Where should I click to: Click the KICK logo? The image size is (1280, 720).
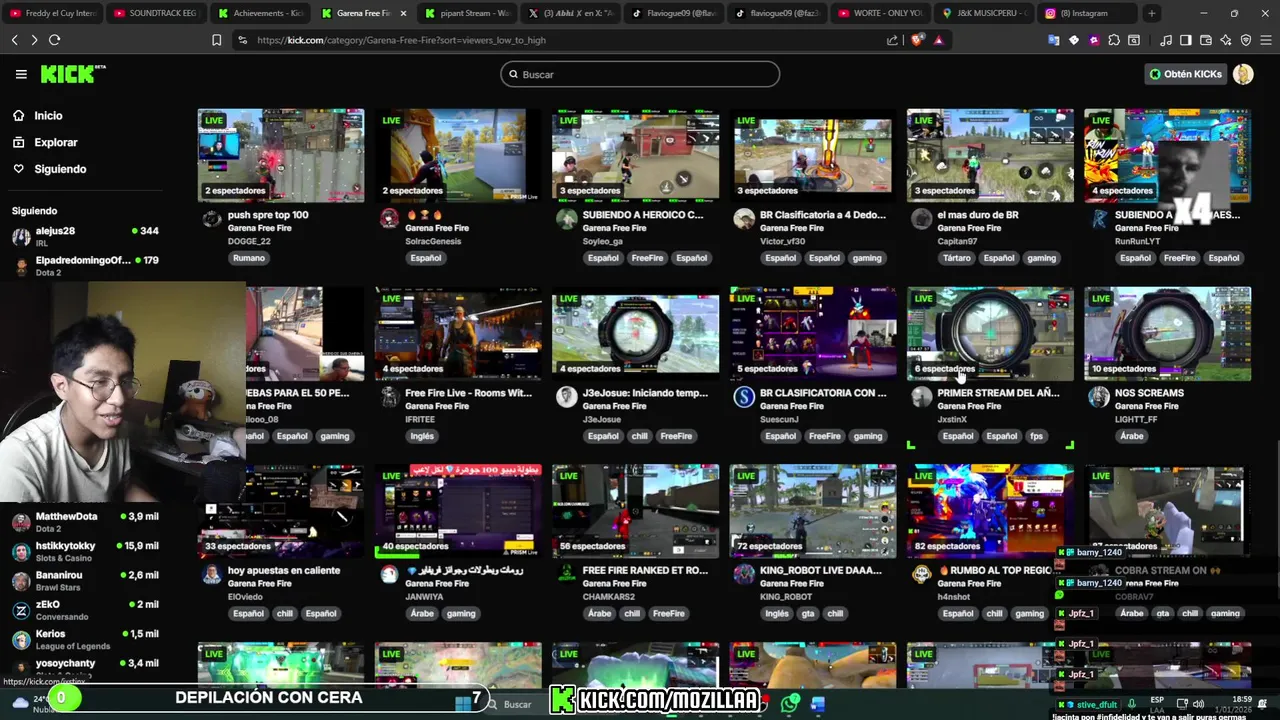coord(72,74)
